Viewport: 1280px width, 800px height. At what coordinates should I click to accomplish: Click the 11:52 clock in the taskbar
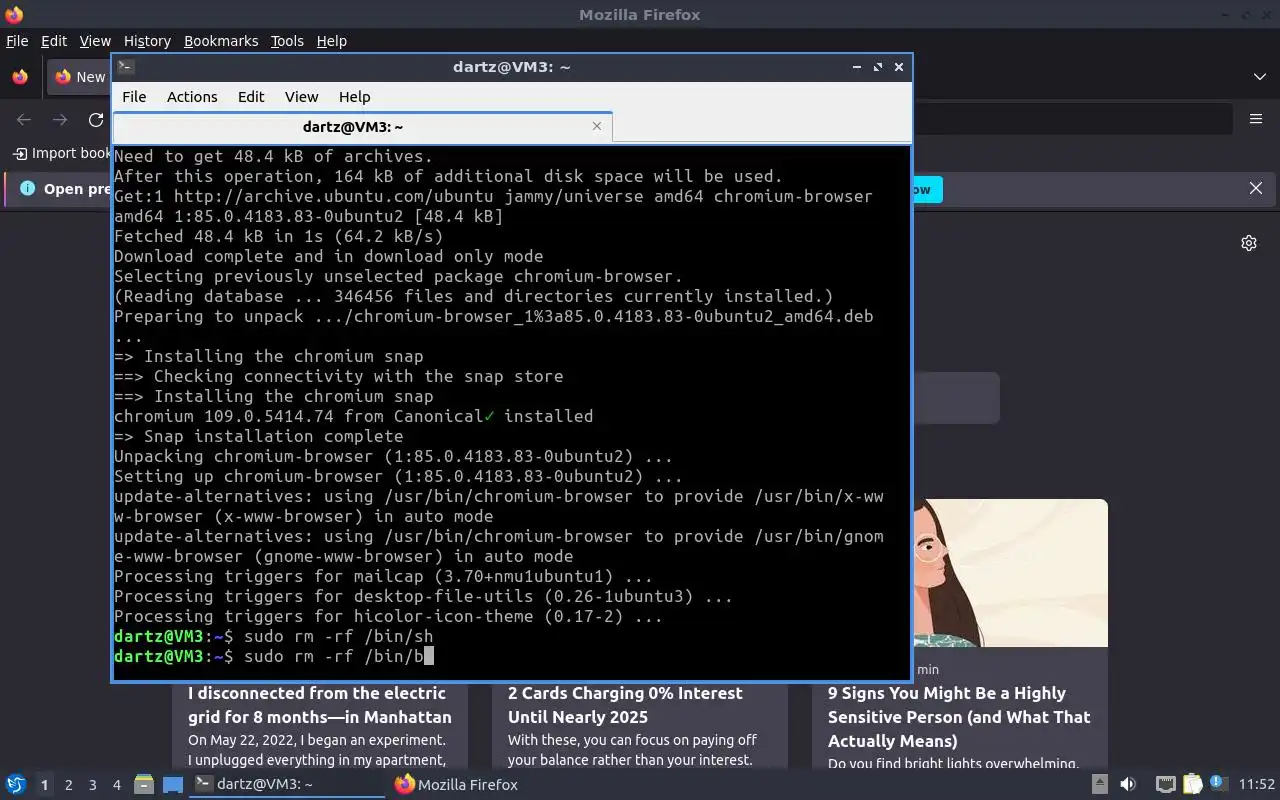click(1257, 785)
